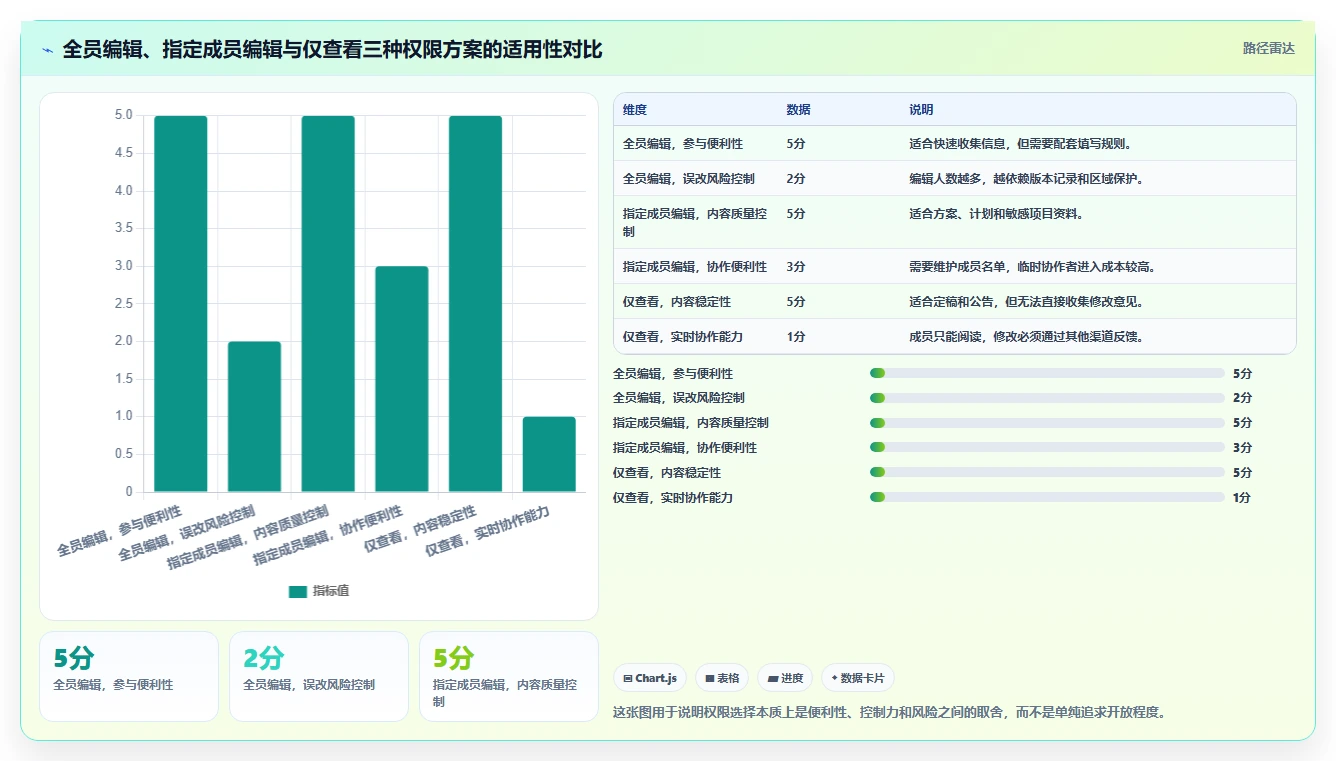Click the progress bar of 仅查看，实时协作能力
This screenshot has height=761, width=1336.
[1047, 497]
